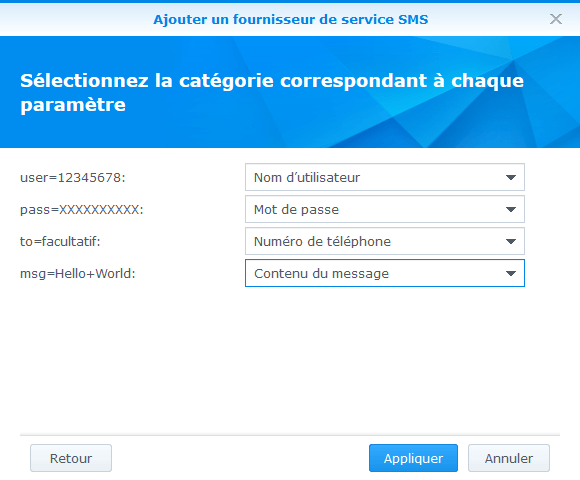Open the Nom d'utilisateur combo box
The height and width of the screenshot is (480, 580).
[x=385, y=178]
